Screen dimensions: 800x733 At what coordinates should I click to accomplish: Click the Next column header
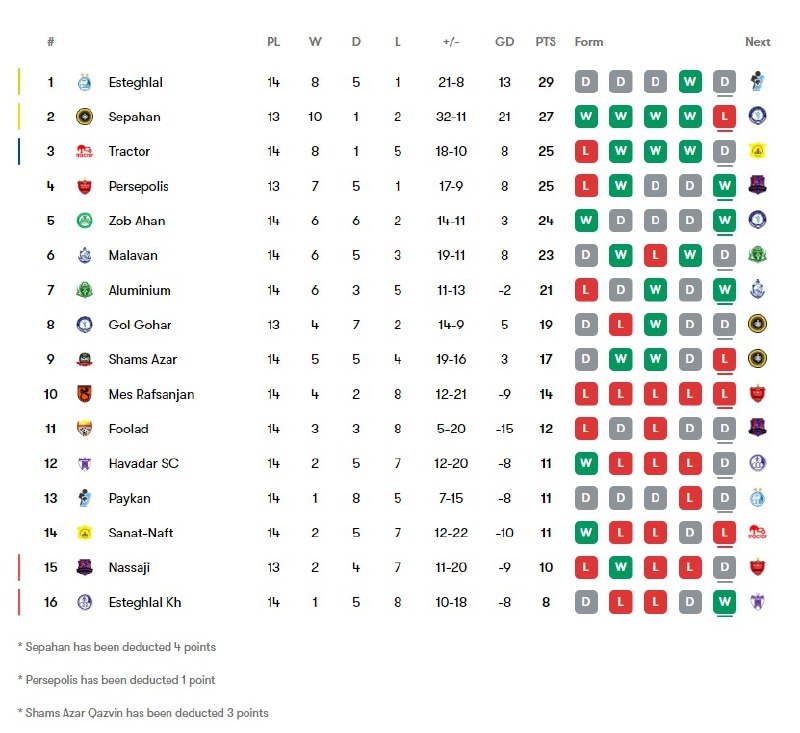(x=758, y=42)
